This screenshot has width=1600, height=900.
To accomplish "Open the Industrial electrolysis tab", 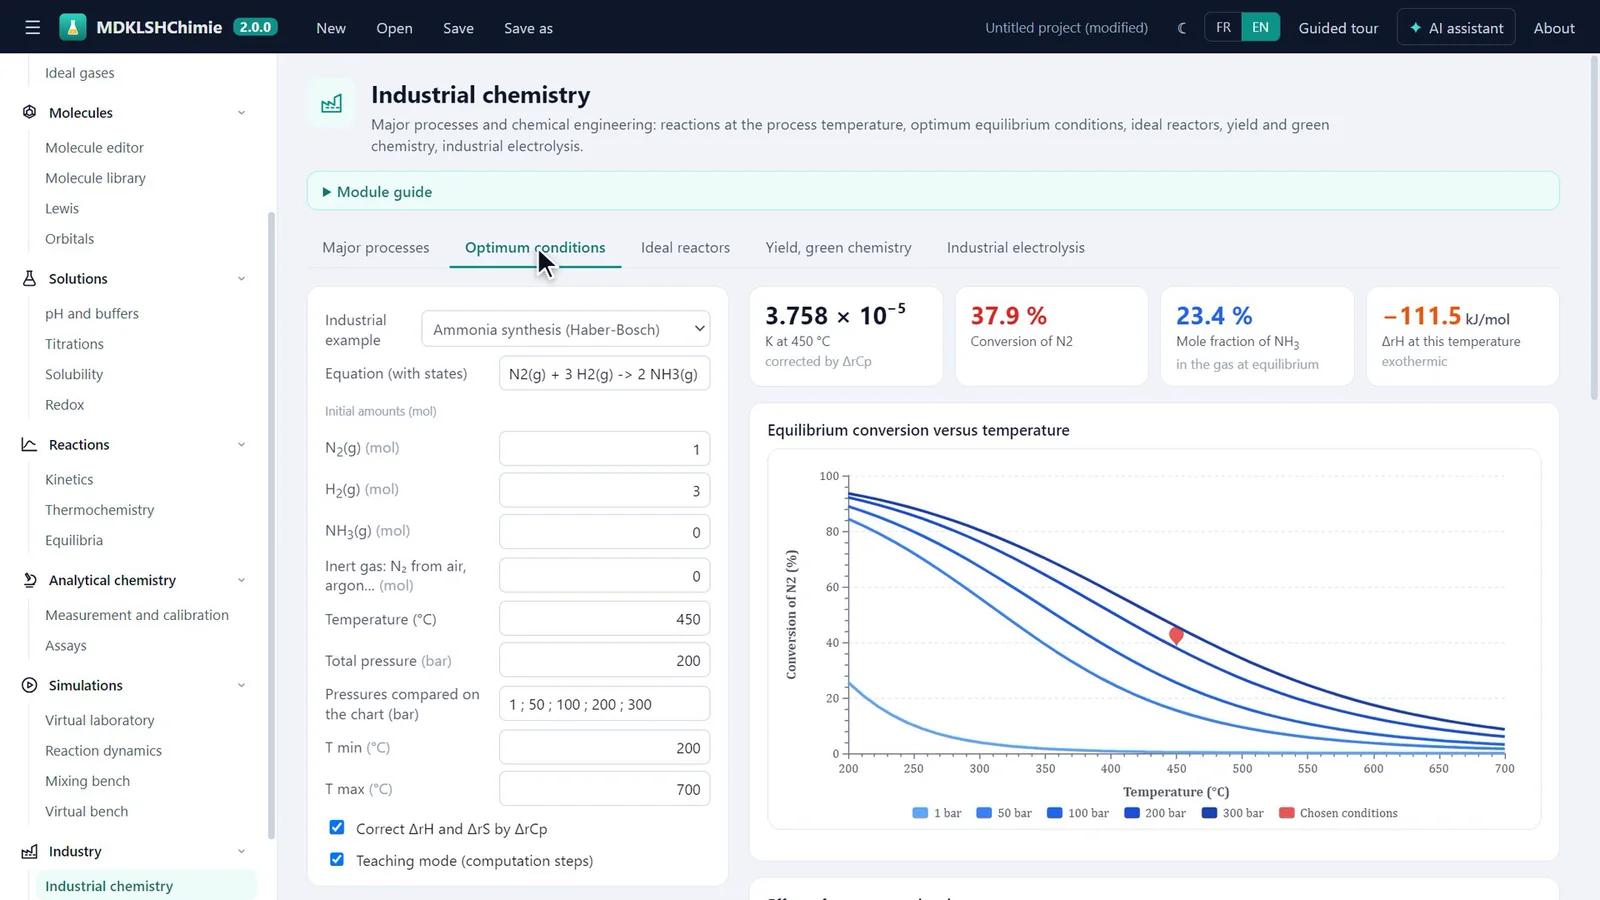I will tap(1015, 247).
